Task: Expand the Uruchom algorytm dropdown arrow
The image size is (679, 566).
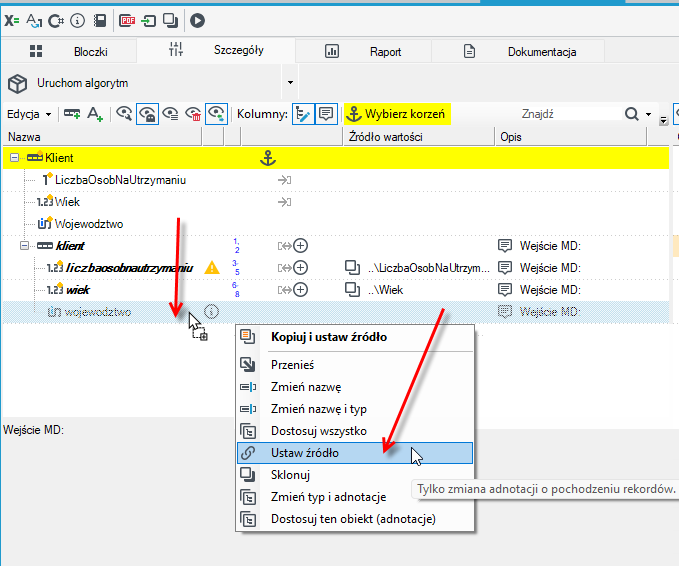Action: [290, 83]
